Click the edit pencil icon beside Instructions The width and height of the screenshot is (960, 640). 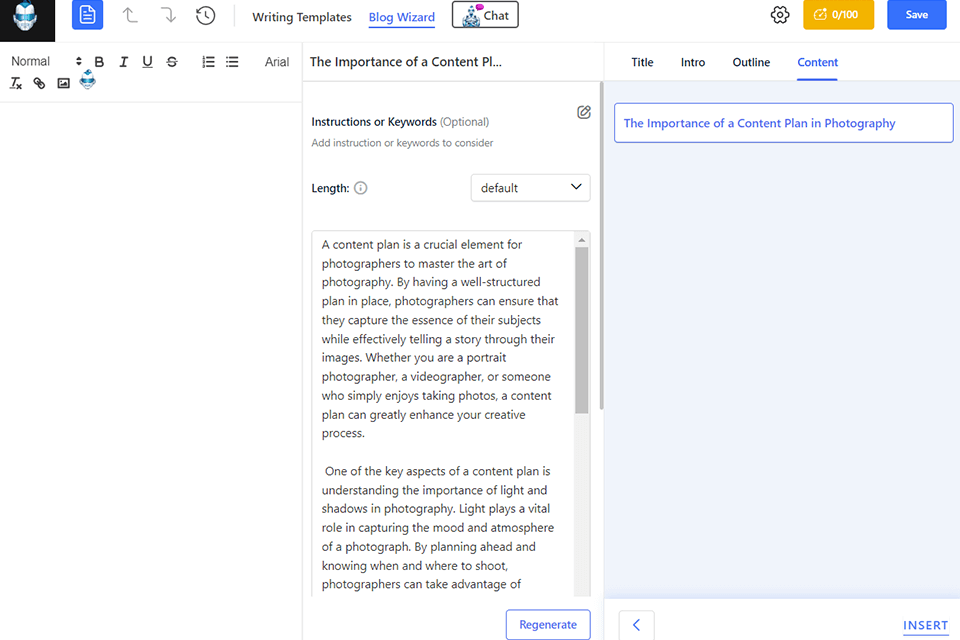pos(584,112)
